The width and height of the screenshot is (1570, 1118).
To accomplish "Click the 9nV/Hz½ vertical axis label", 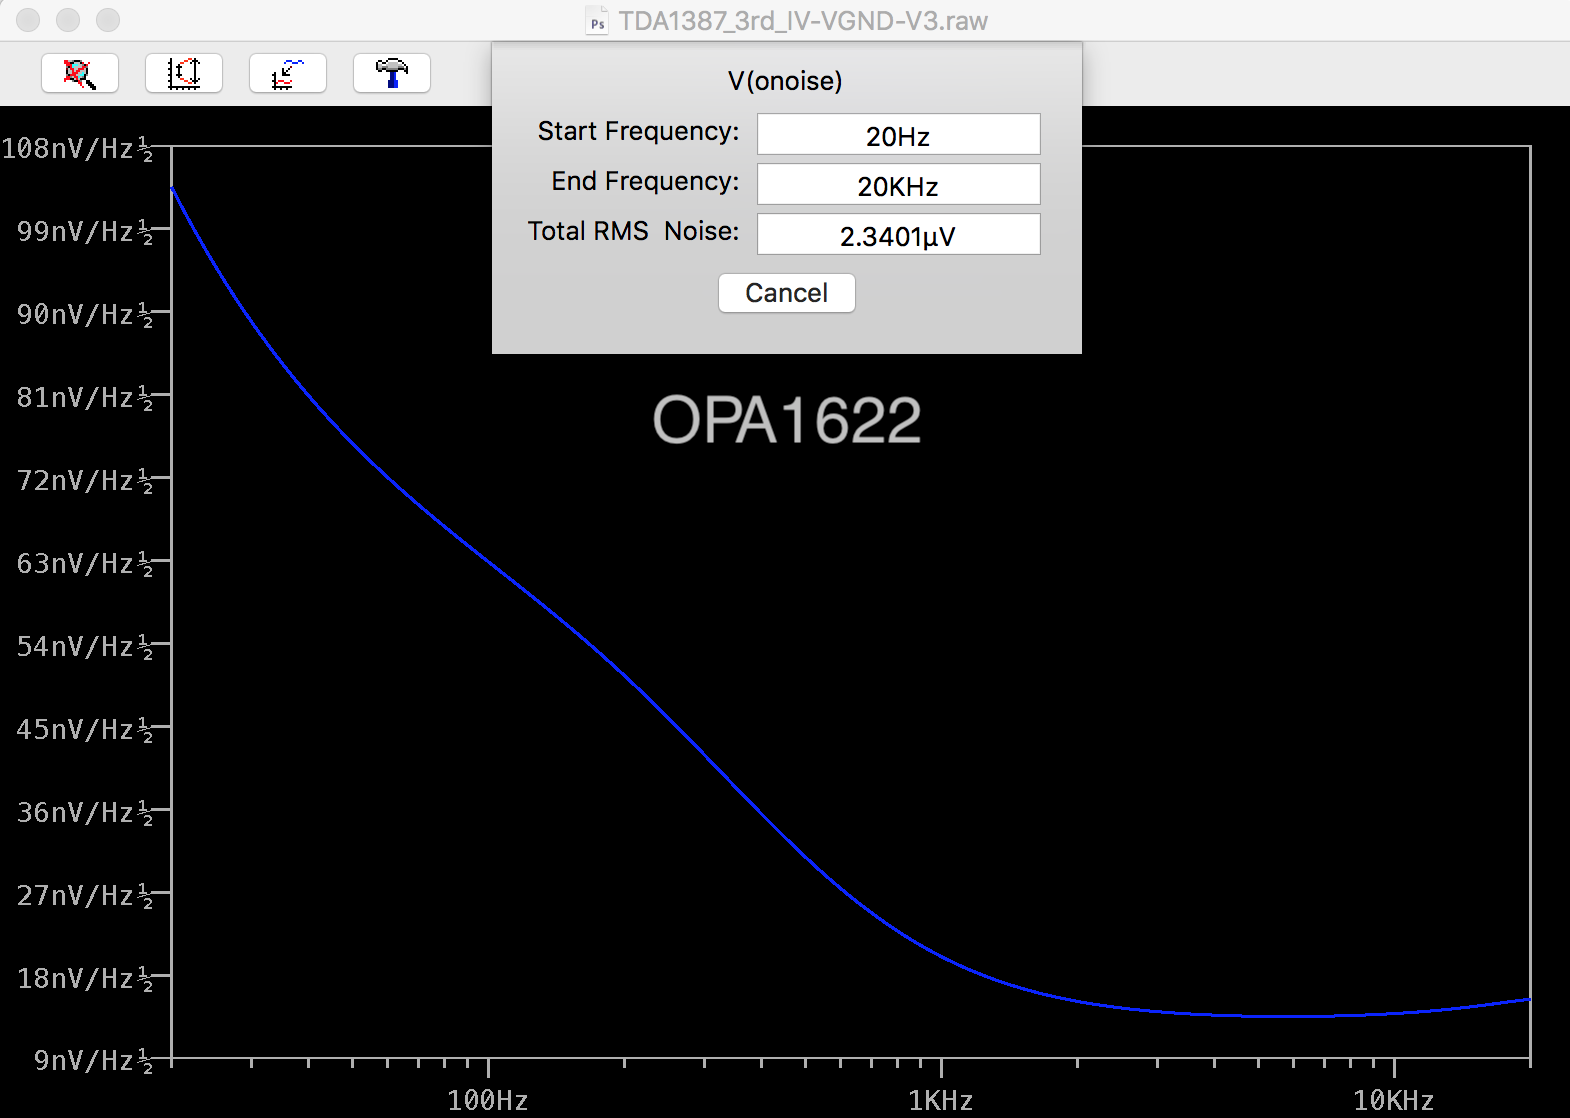I will tap(93, 1061).
